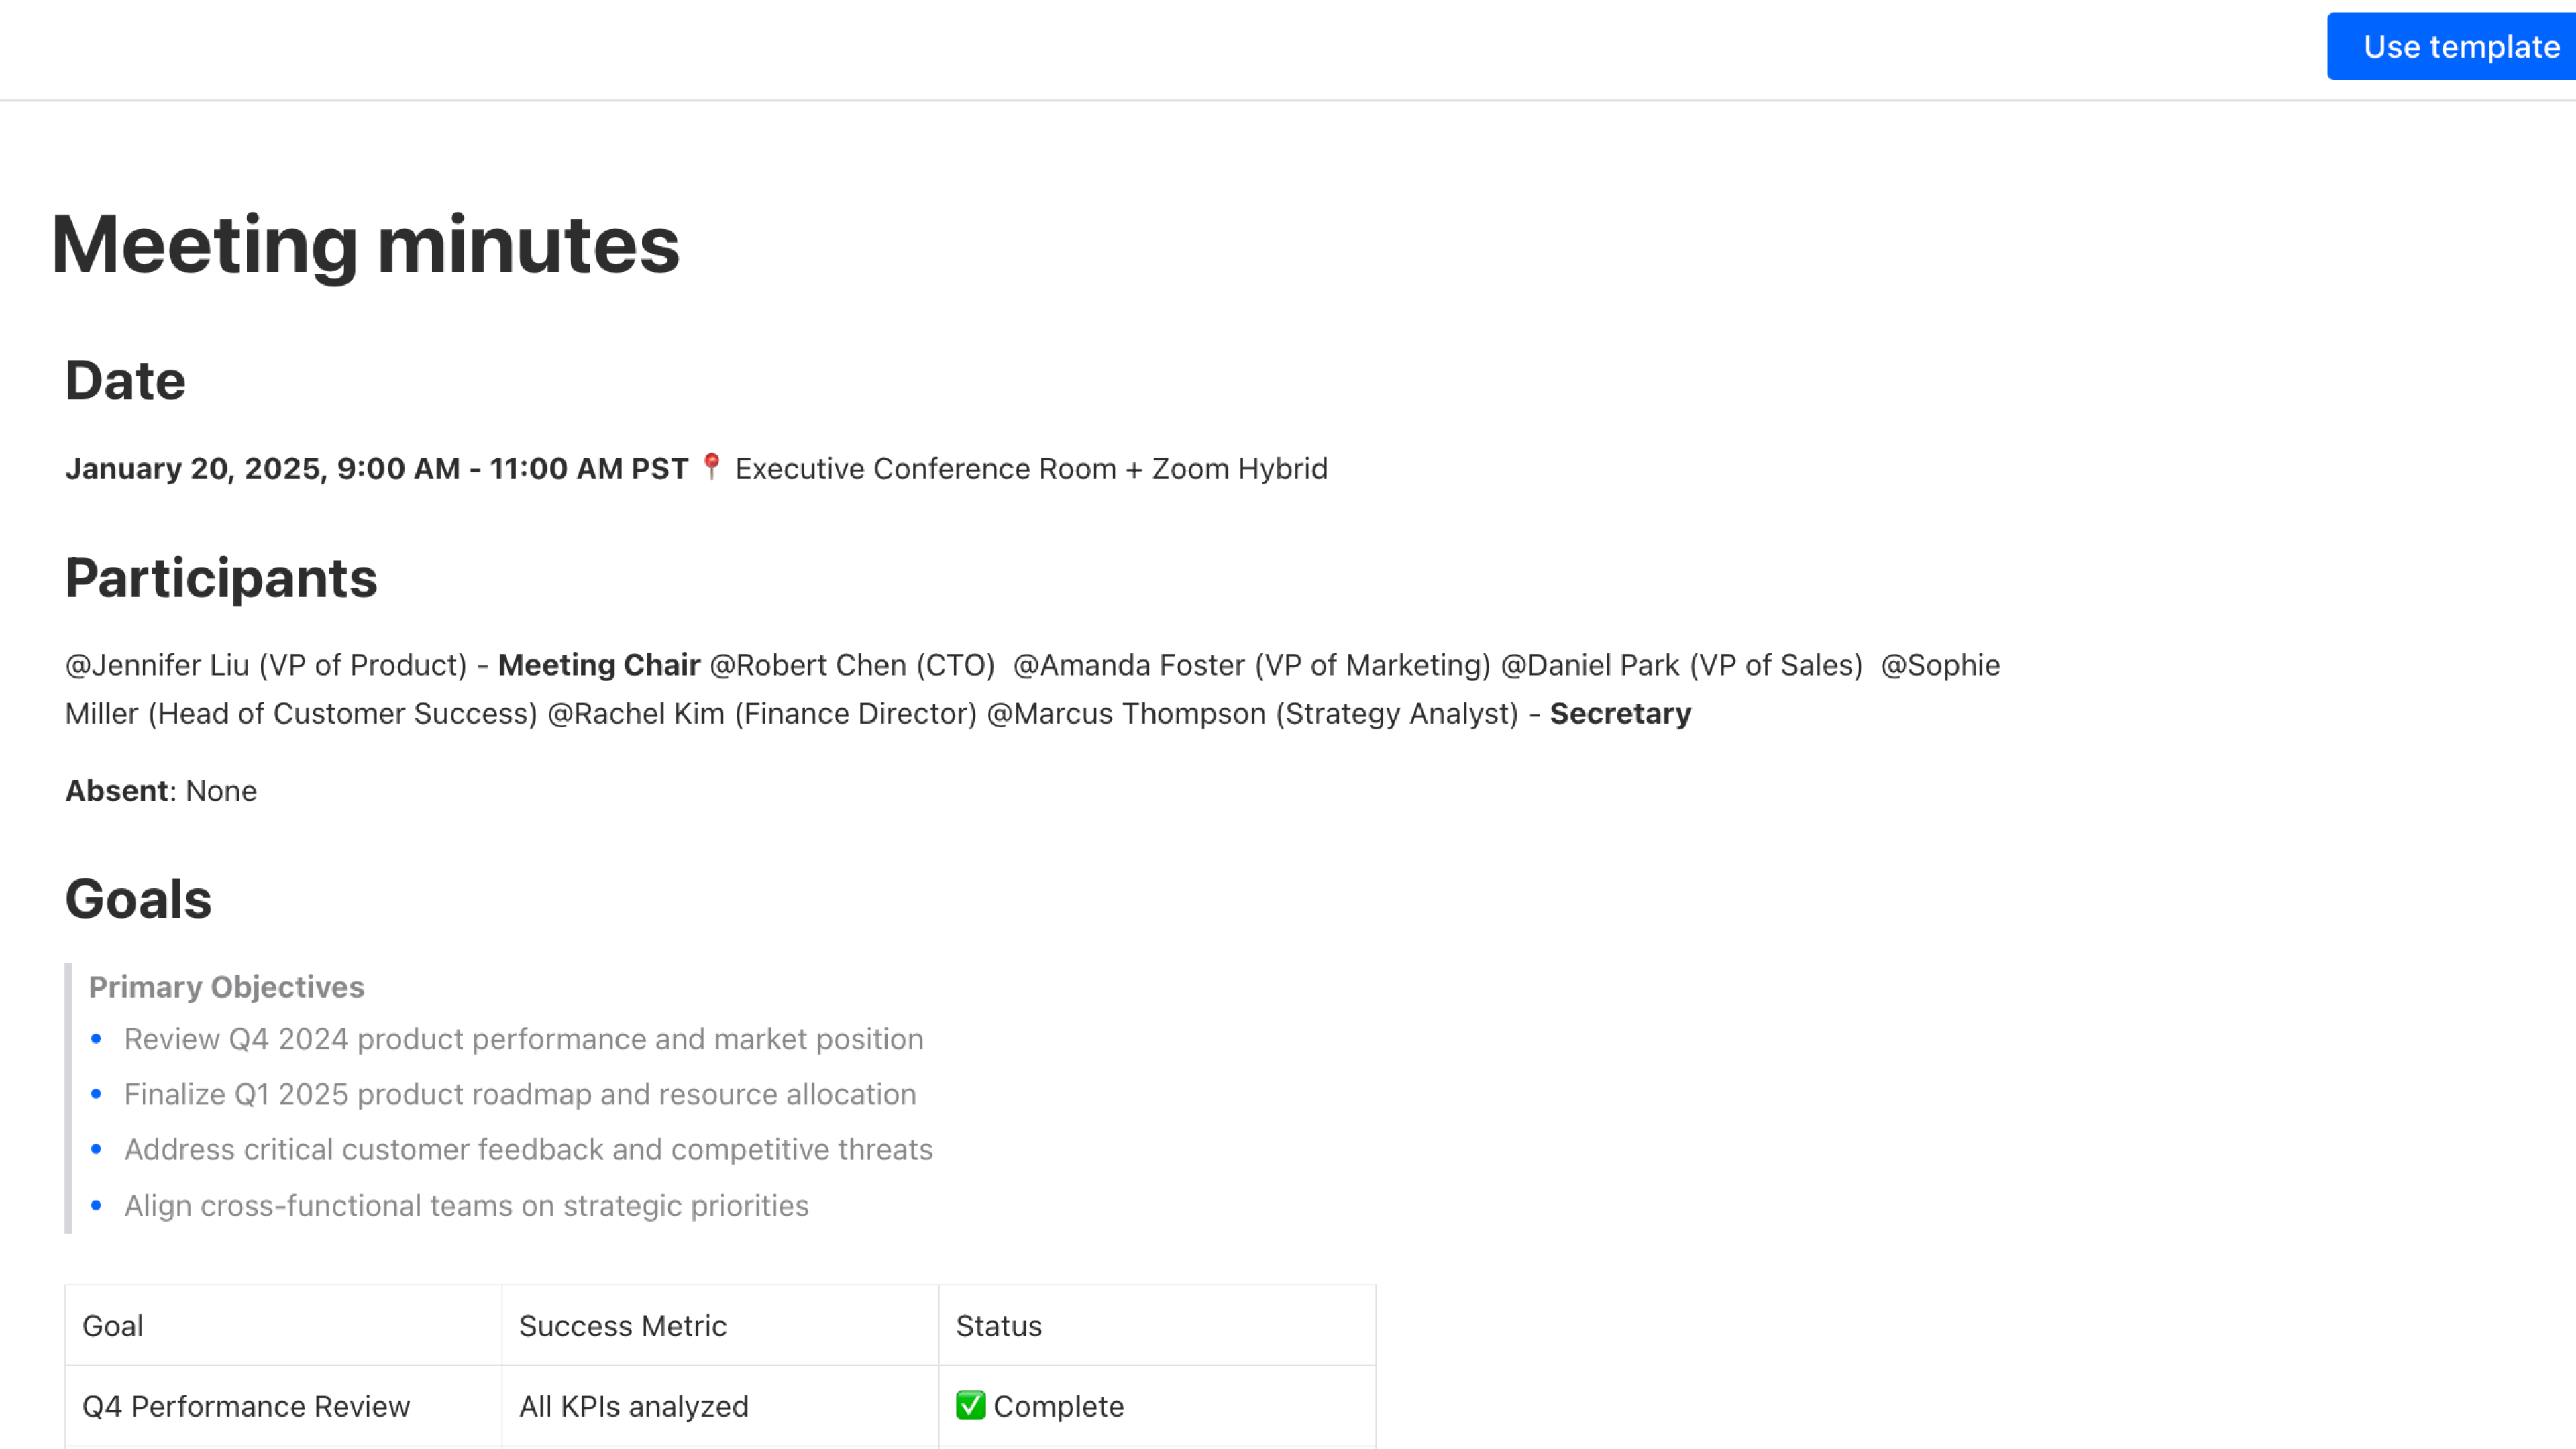Click the green Complete checkmark icon
2576x1449 pixels.
click(970, 1405)
